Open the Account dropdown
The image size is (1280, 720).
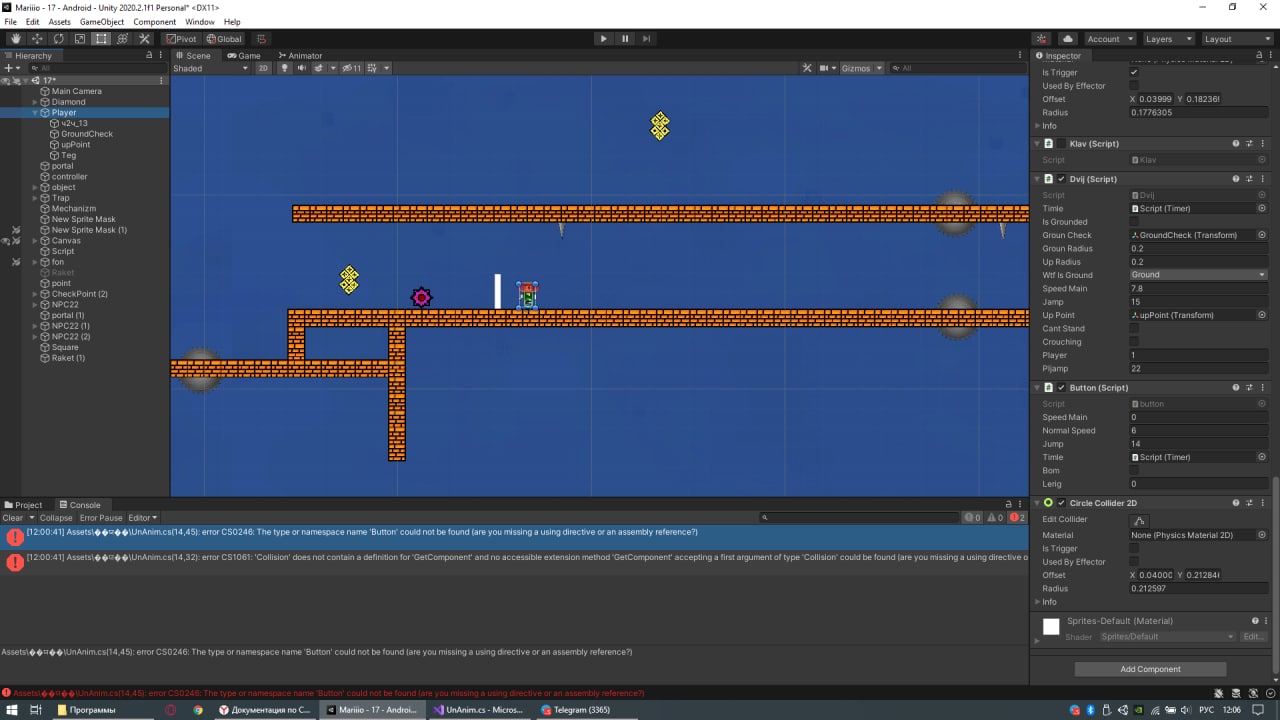click(1110, 39)
